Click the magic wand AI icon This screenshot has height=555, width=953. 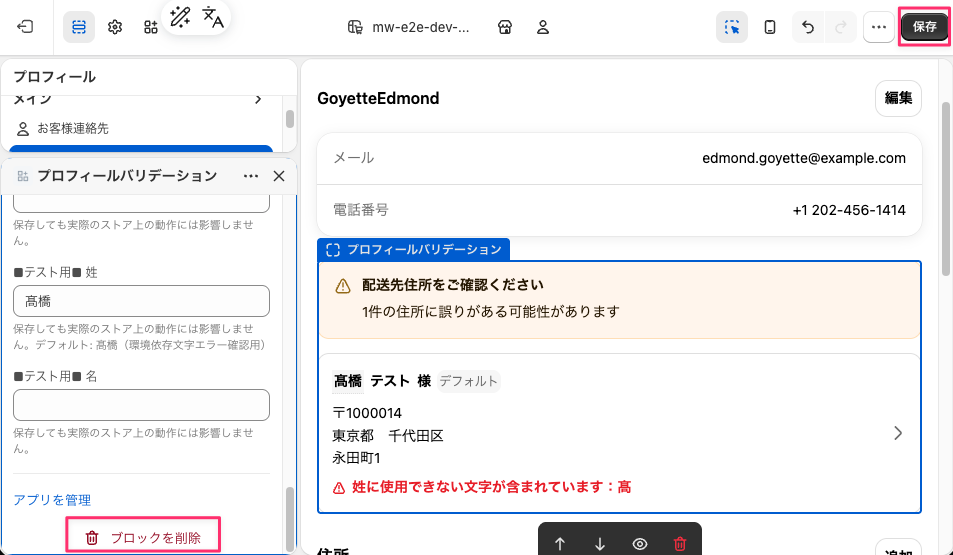(180, 16)
